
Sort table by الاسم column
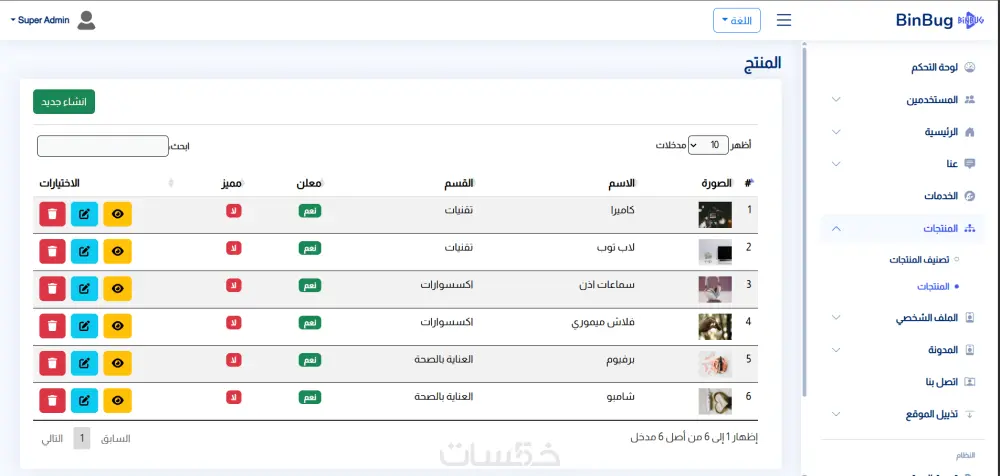622,184
